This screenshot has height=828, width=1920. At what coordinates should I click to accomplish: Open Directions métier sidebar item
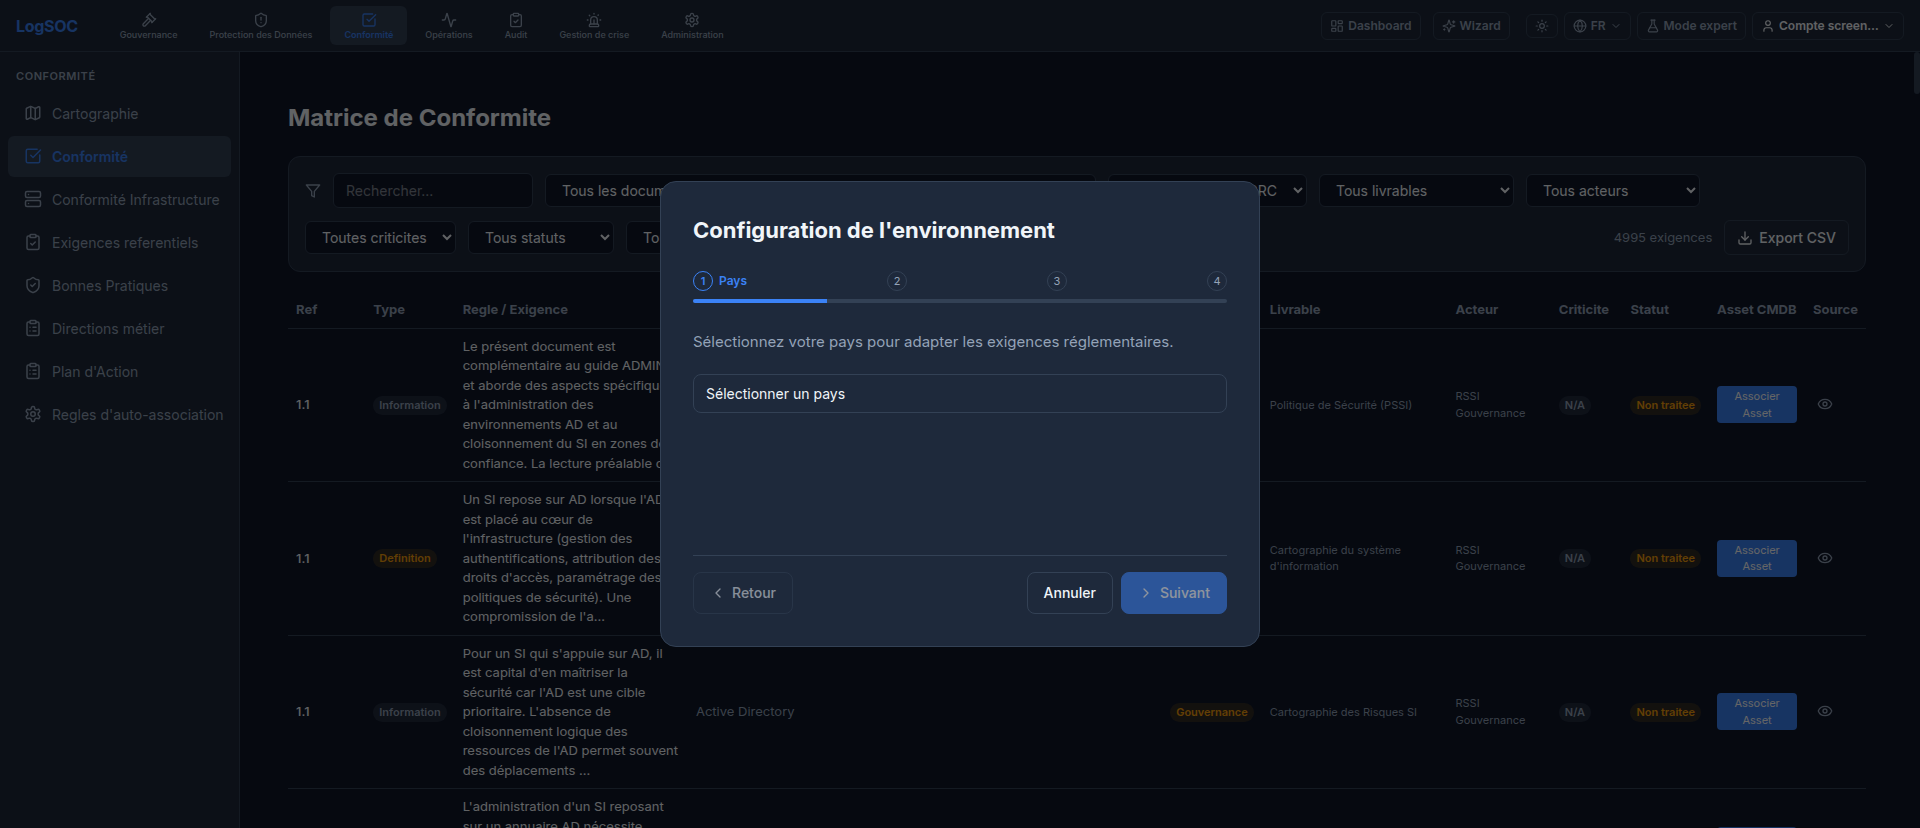(x=119, y=329)
